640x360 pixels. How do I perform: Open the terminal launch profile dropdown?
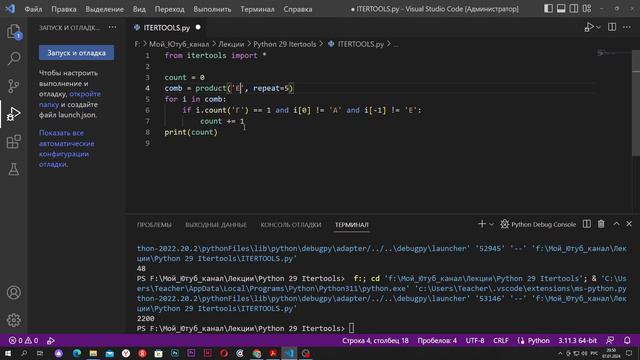(491, 224)
